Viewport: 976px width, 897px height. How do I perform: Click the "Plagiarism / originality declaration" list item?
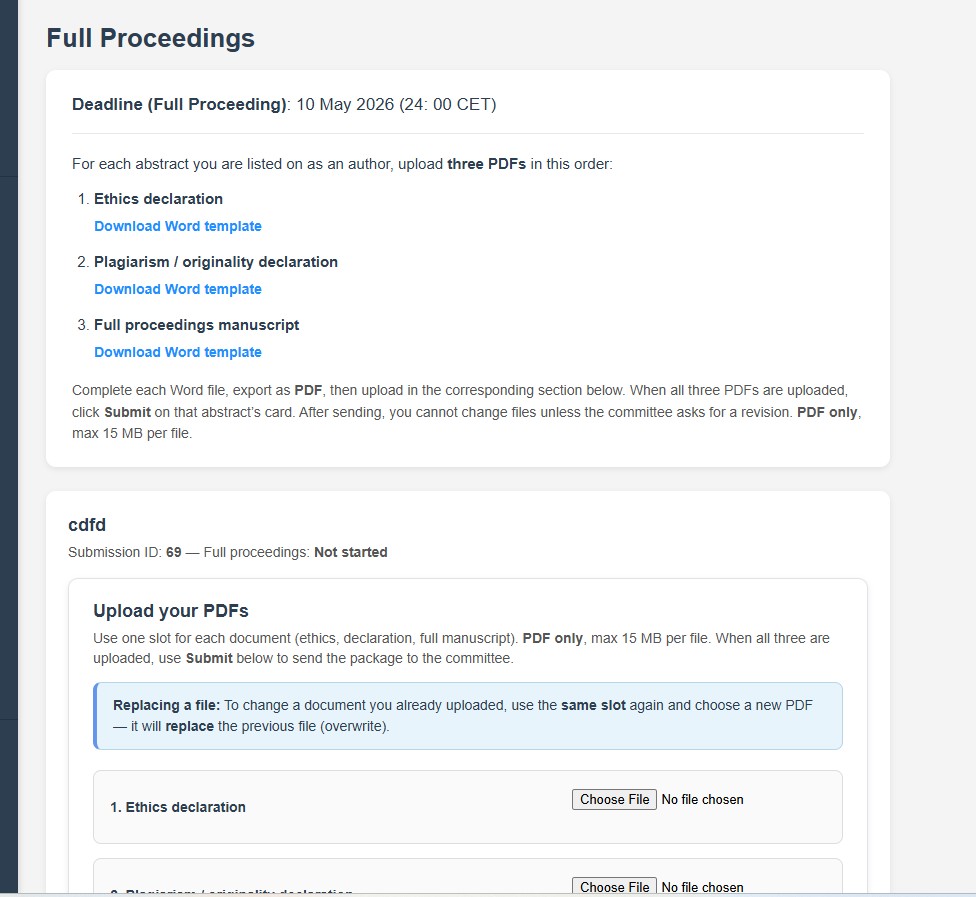(216, 262)
